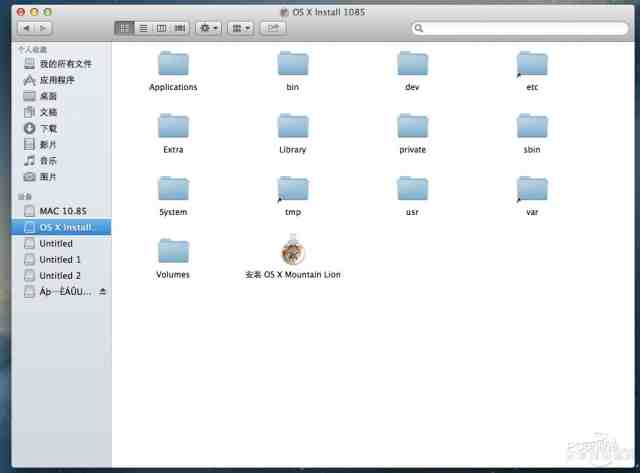Select the Untitled 1 volume

(x=61, y=260)
